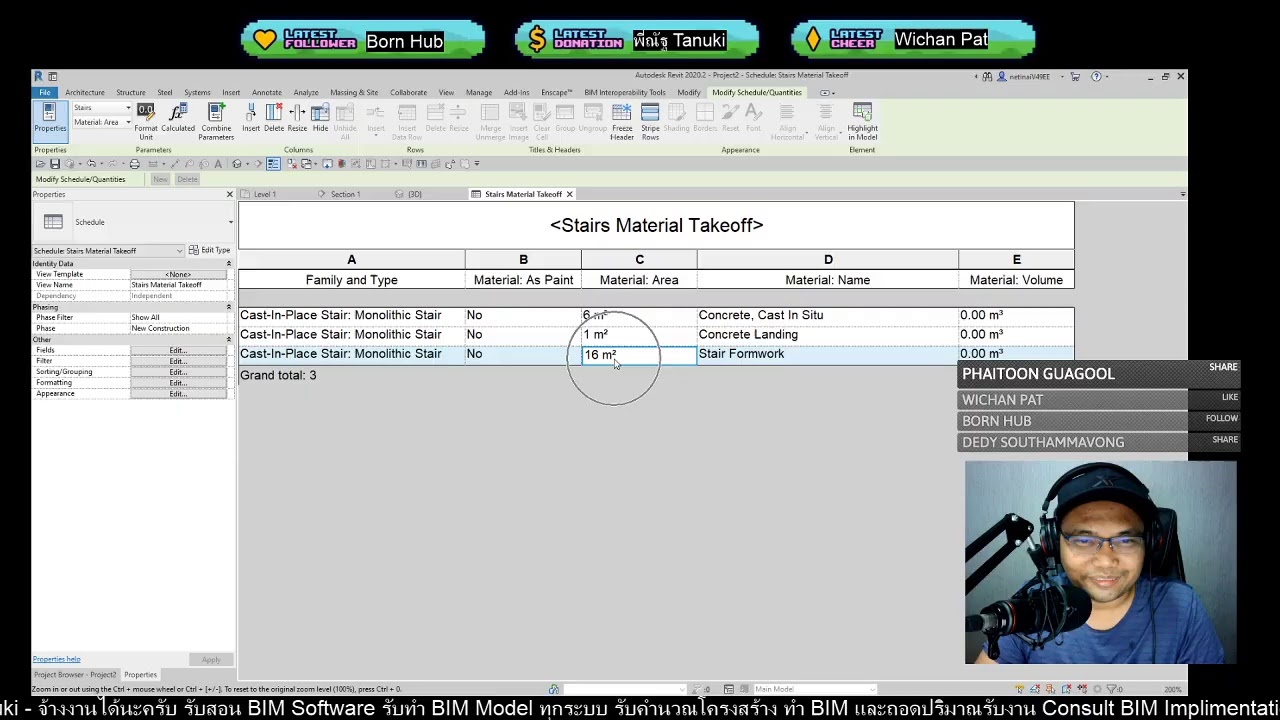1280x720 pixels.
Task: Open Format Unit tool
Action: pos(146,121)
